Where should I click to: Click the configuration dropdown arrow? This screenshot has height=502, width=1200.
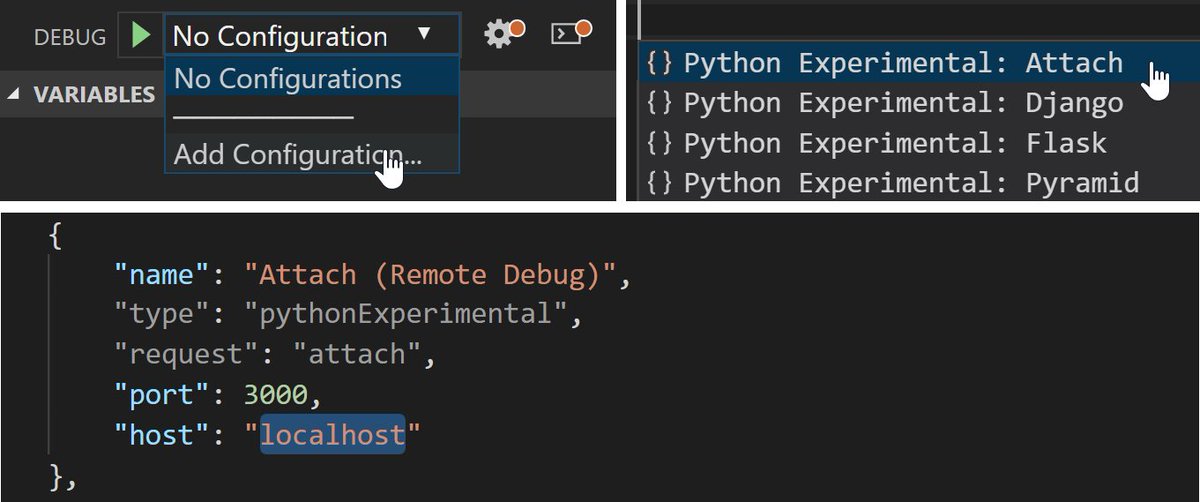tap(424, 34)
